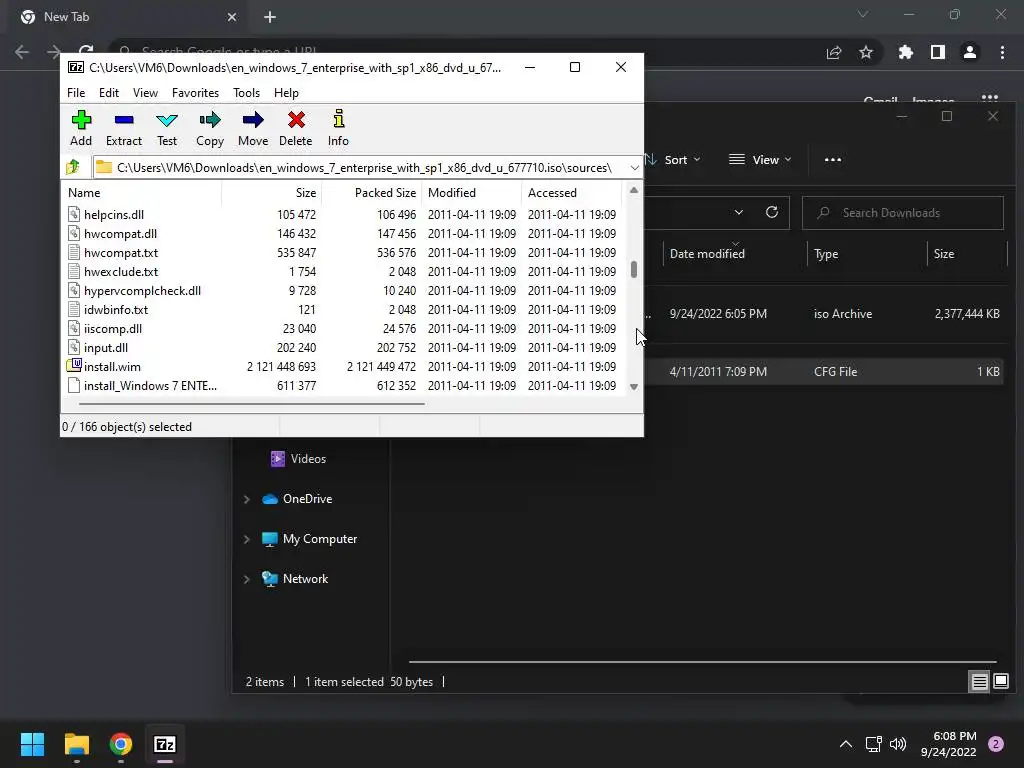Image resolution: width=1024 pixels, height=768 pixels.
Task: Open Google apps grid icon
Action: click(990, 99)
